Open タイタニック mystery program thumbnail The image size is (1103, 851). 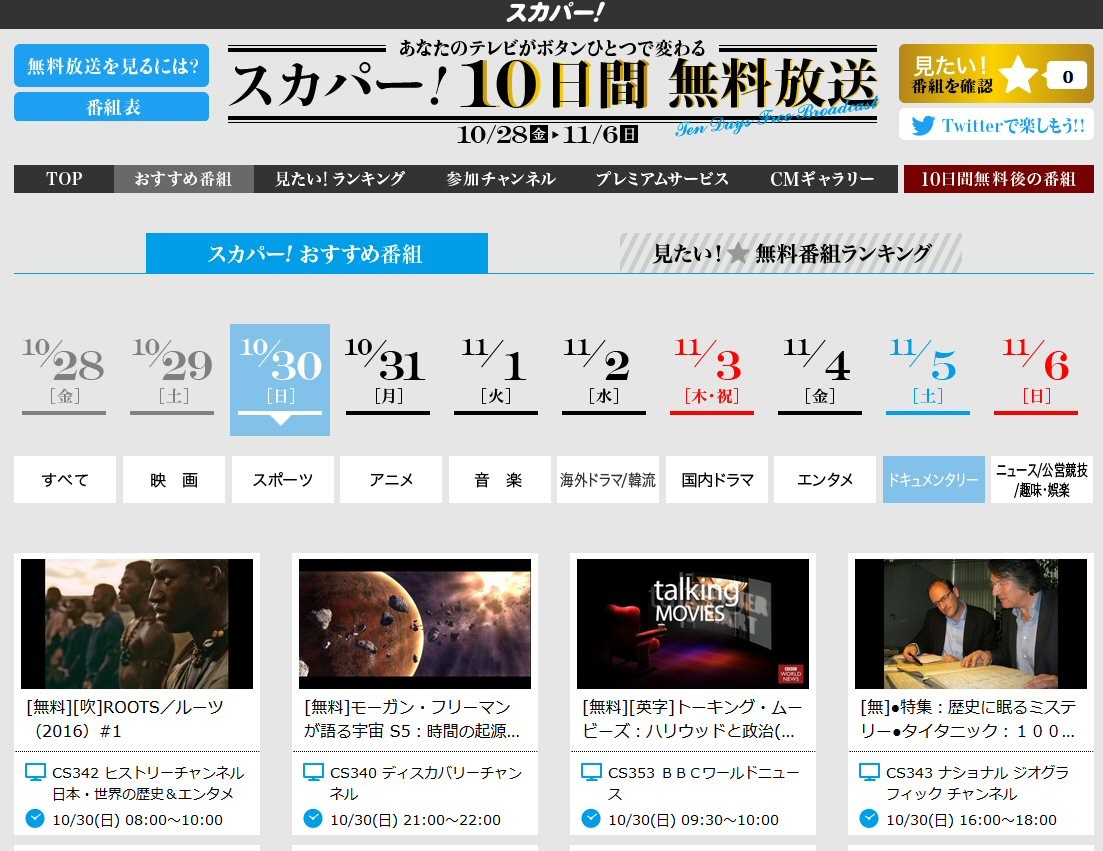(971, 624)
